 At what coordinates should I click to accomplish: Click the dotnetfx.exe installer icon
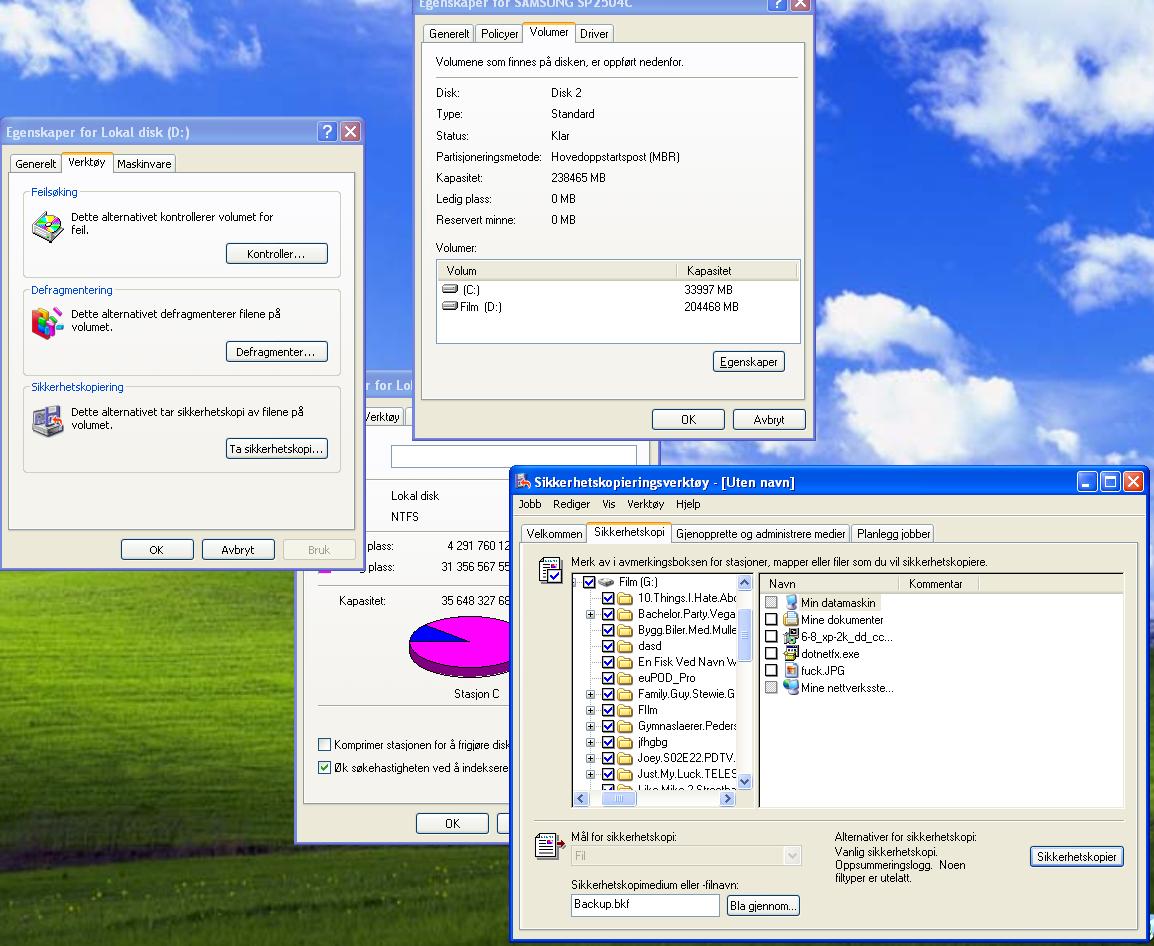coord(791,653)
